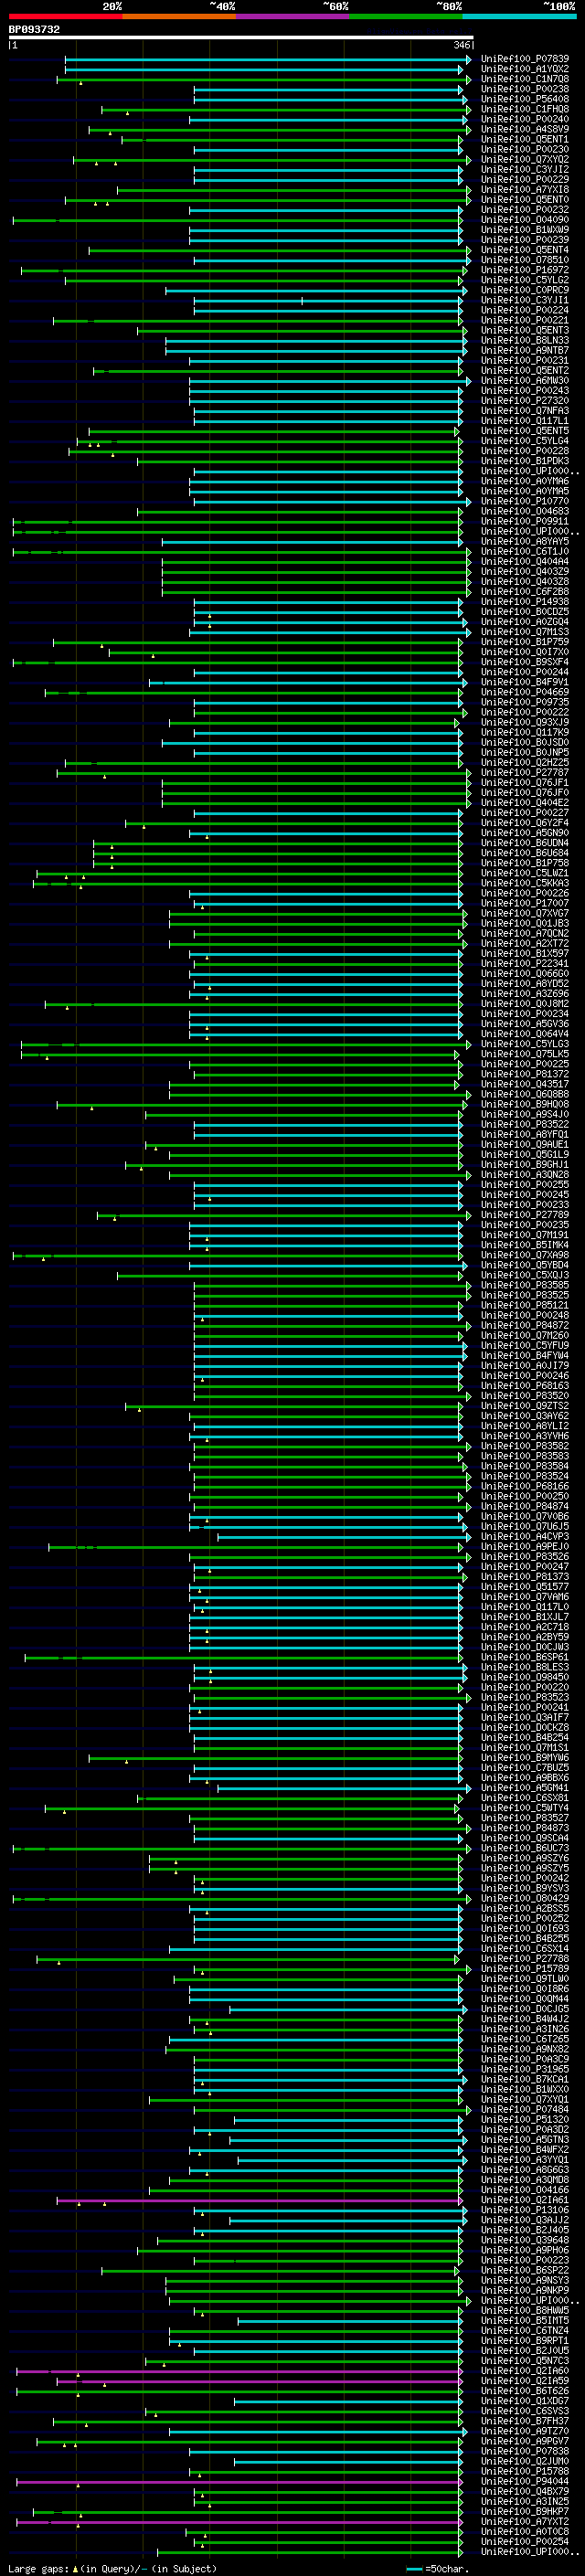Select the label UniRef100_B5IMK4

[x=525, y=1245]
